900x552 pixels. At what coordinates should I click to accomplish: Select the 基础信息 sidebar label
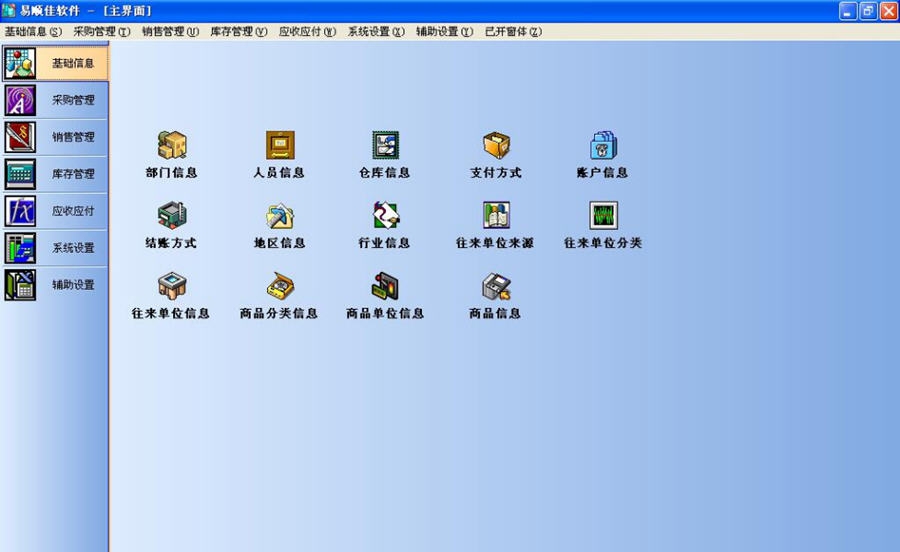(73, 63)
